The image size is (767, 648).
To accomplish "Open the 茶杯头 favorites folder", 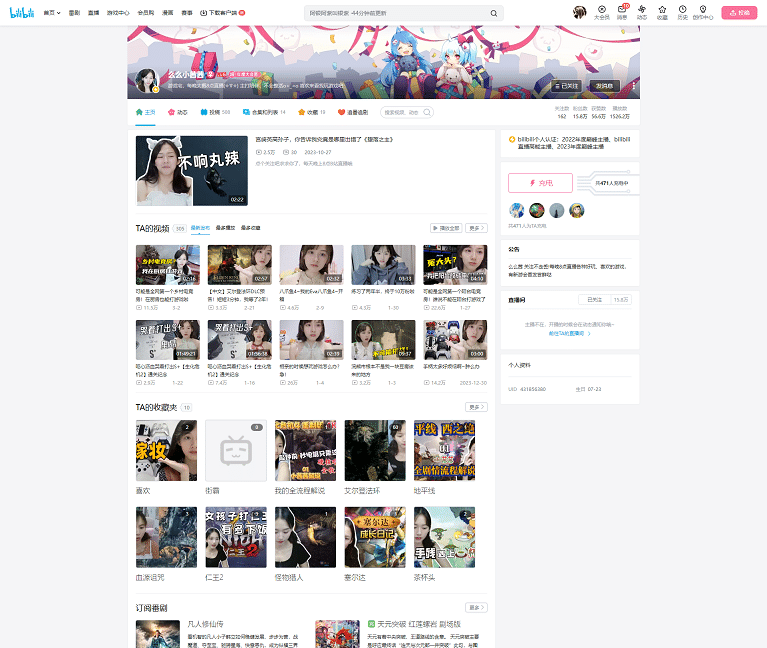I will tap(445, 537).
